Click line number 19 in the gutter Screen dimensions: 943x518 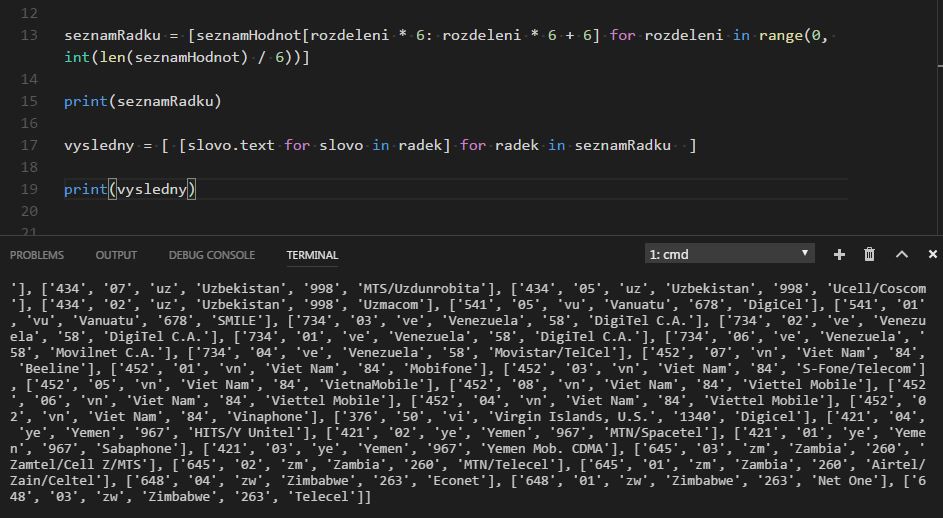(29, 189)
